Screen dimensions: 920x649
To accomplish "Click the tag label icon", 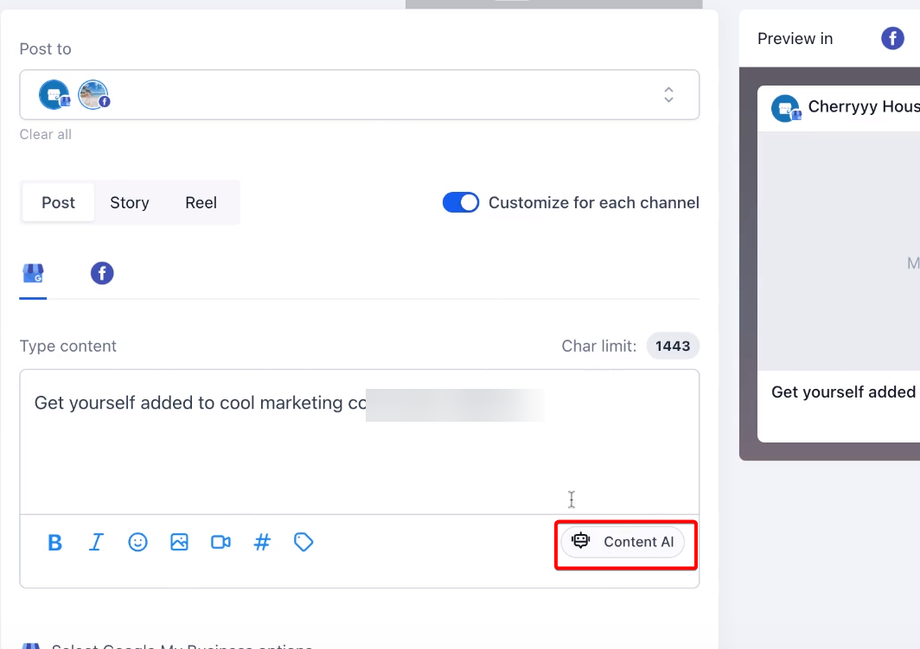I will click(x=304, y=542).
